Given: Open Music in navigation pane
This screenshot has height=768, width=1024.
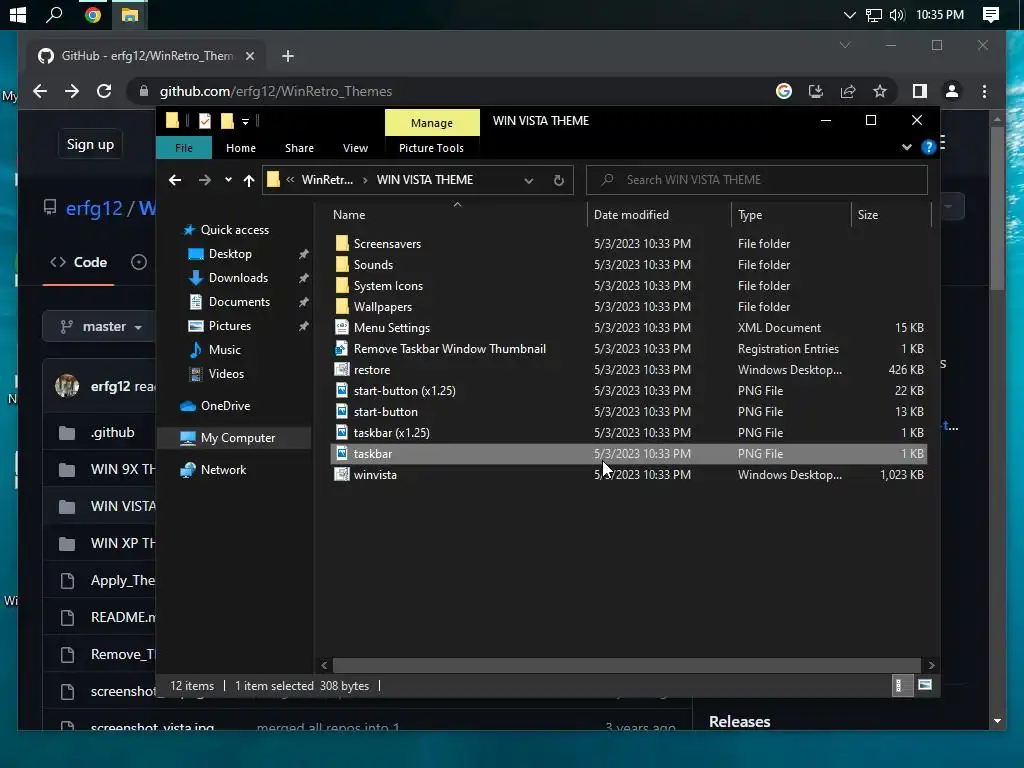Looking at the screenshot, I should (x=224, y=350).
